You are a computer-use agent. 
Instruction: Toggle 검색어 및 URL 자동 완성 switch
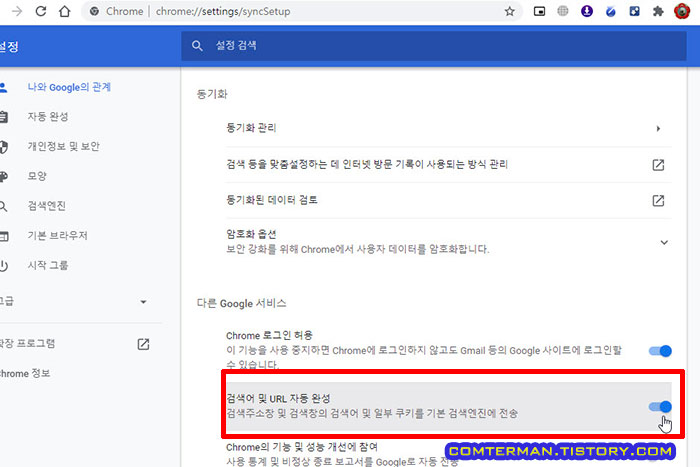[660, 406]
